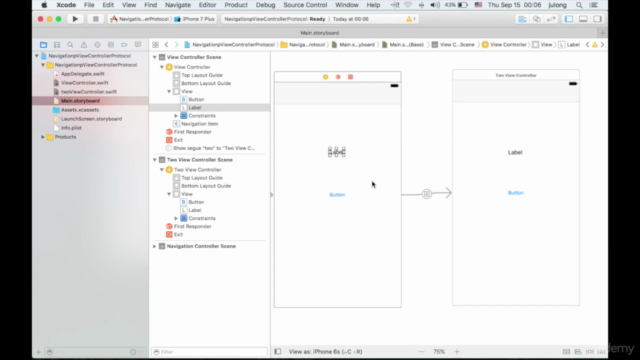Viewport: 640px width, 360px height.
Task: Open ViewController.swift
Action: pyautogui.click(x=84, y=83)
